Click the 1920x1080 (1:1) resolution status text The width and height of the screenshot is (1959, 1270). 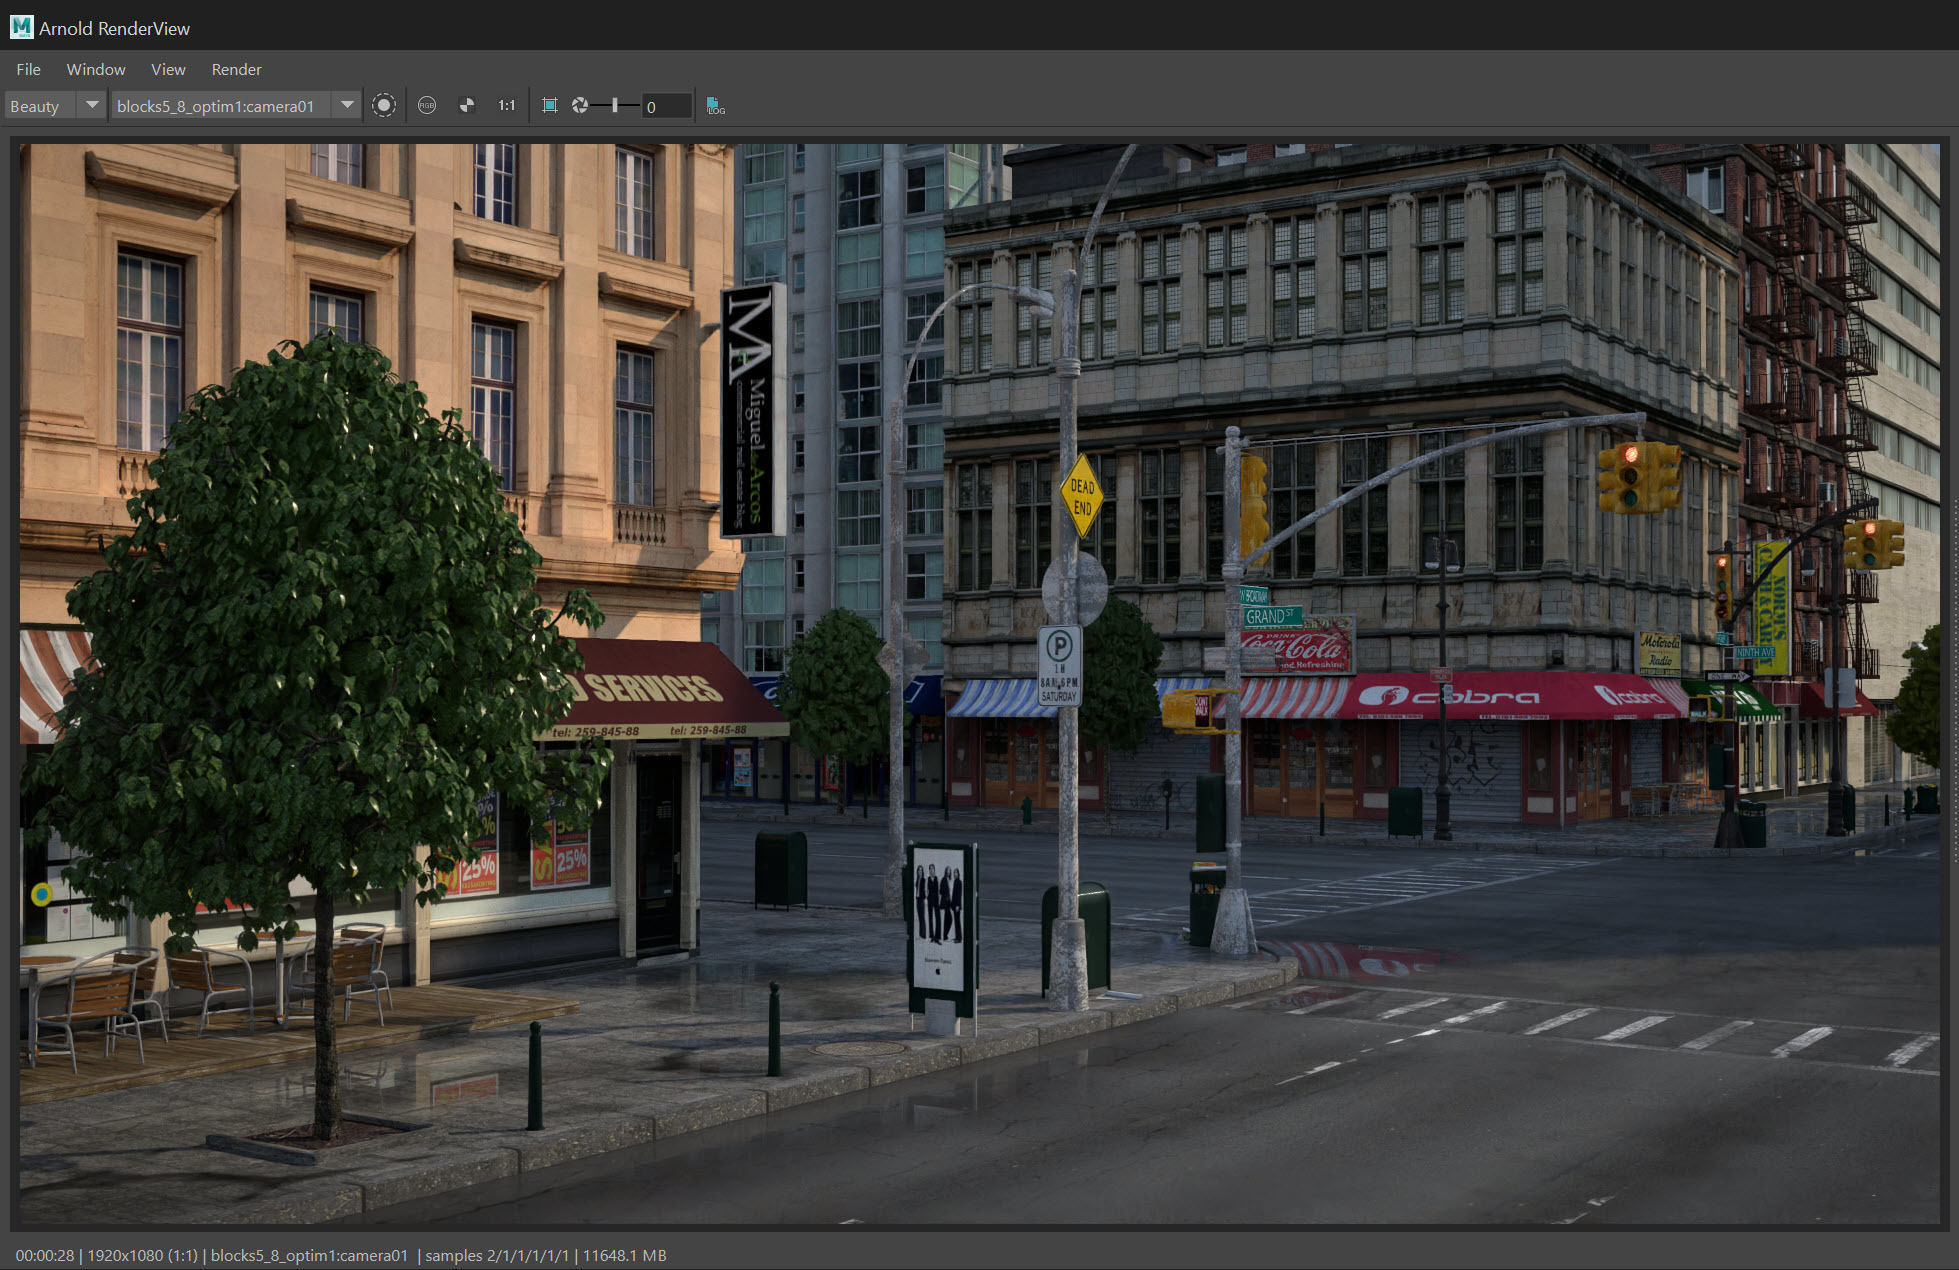142,1255
